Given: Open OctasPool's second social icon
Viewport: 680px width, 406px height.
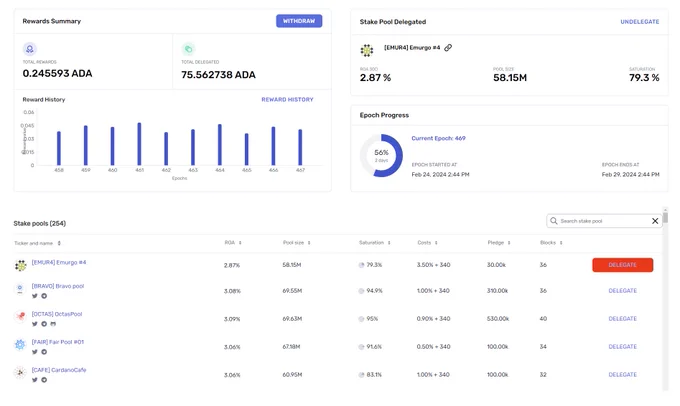Looking at the screenshot, I should [44, 324].
